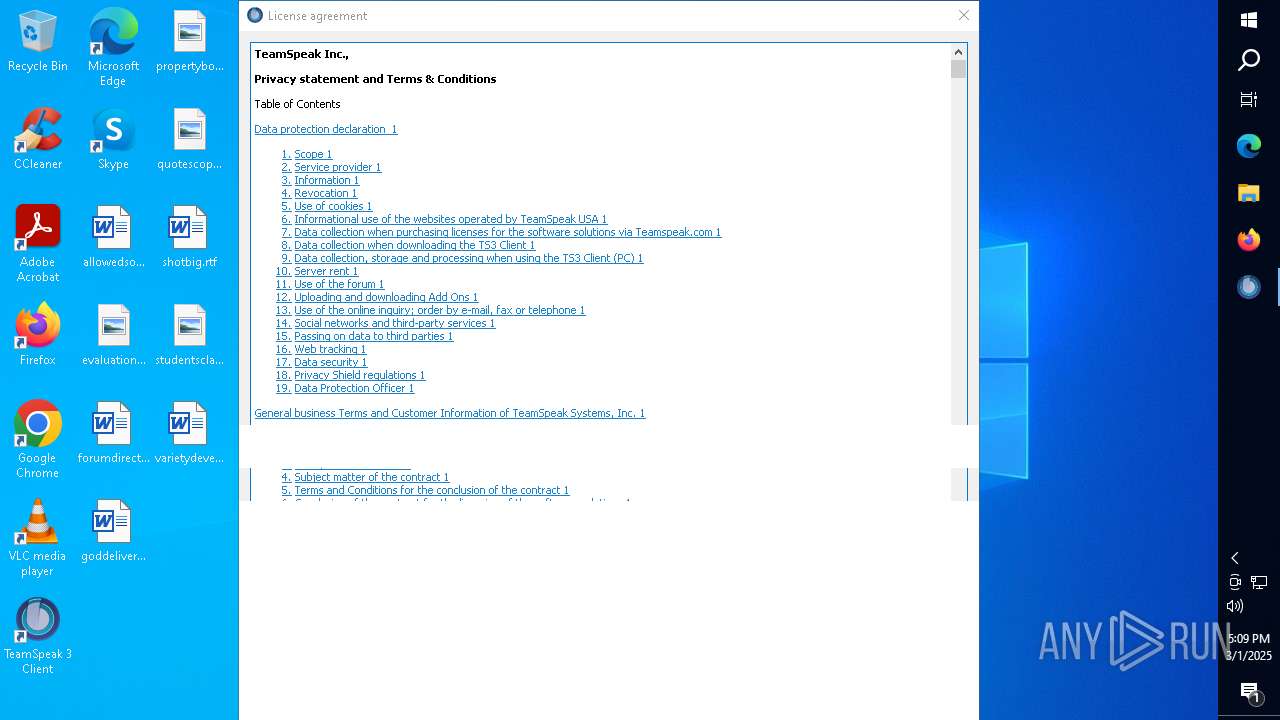Open Adobe Acrobat desktop shortcut
Image resolution: width=1280 pixels, height=720 pixels.
pos(38,244)
